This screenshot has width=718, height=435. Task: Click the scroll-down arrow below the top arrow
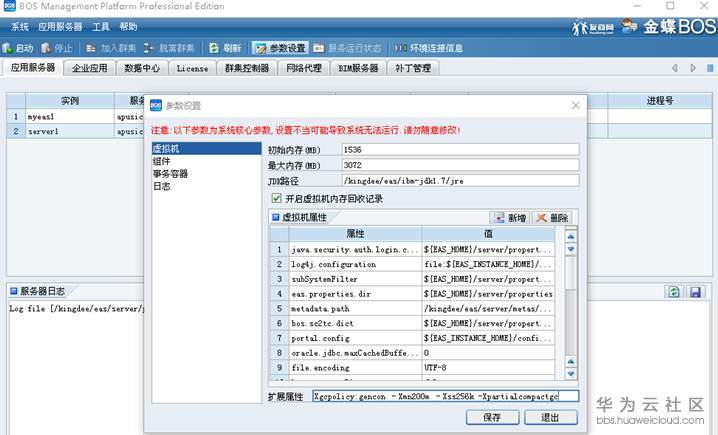tap(571, 249)
